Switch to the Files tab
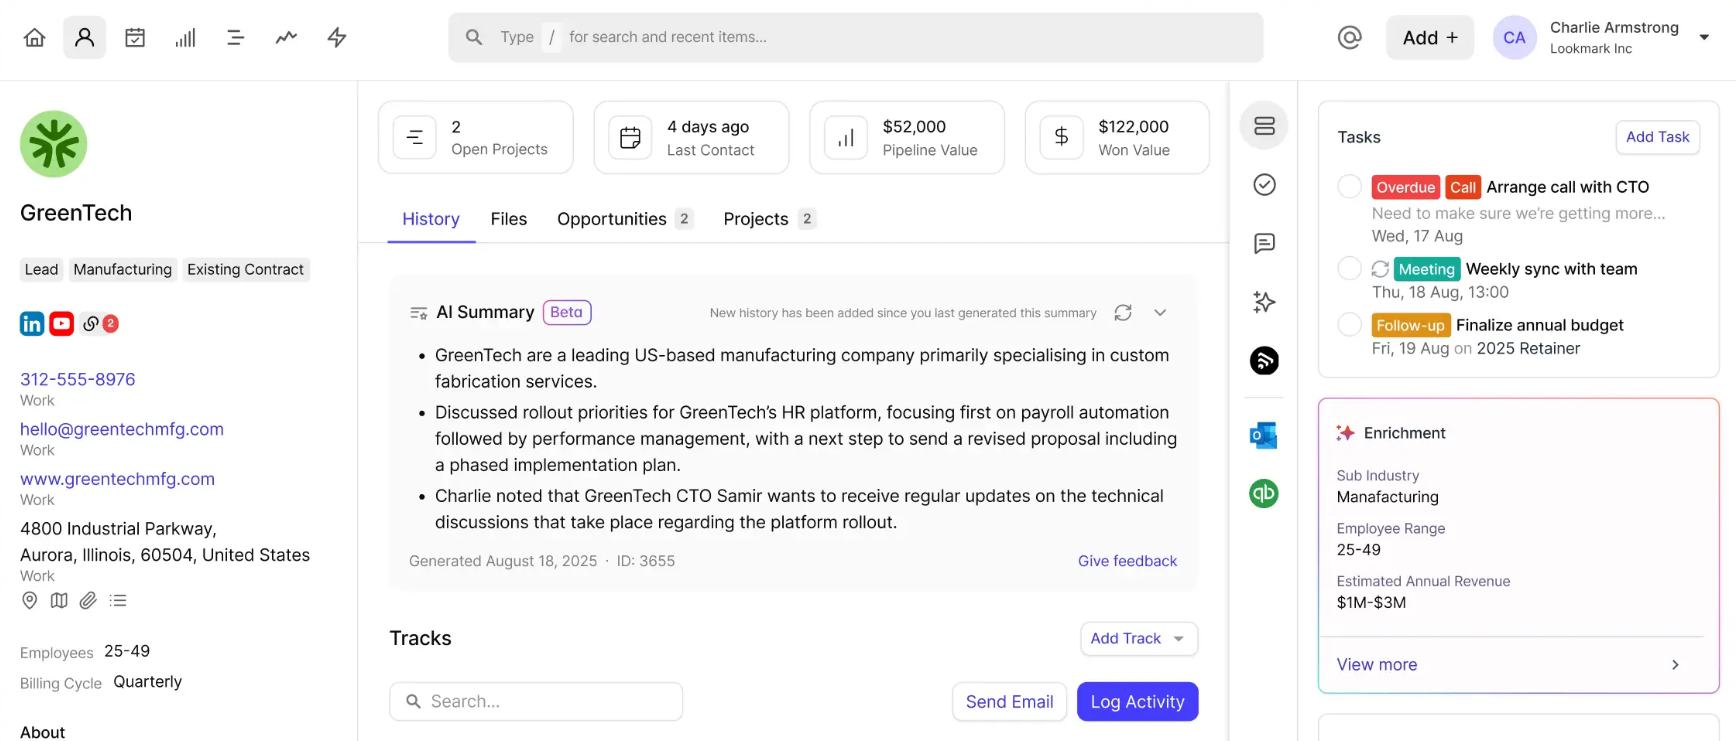The image size is (1736, 741). pos(509,219)
